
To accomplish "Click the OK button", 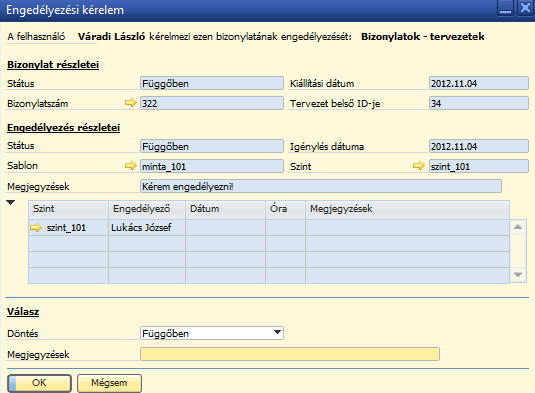I will tap(39, 383).
